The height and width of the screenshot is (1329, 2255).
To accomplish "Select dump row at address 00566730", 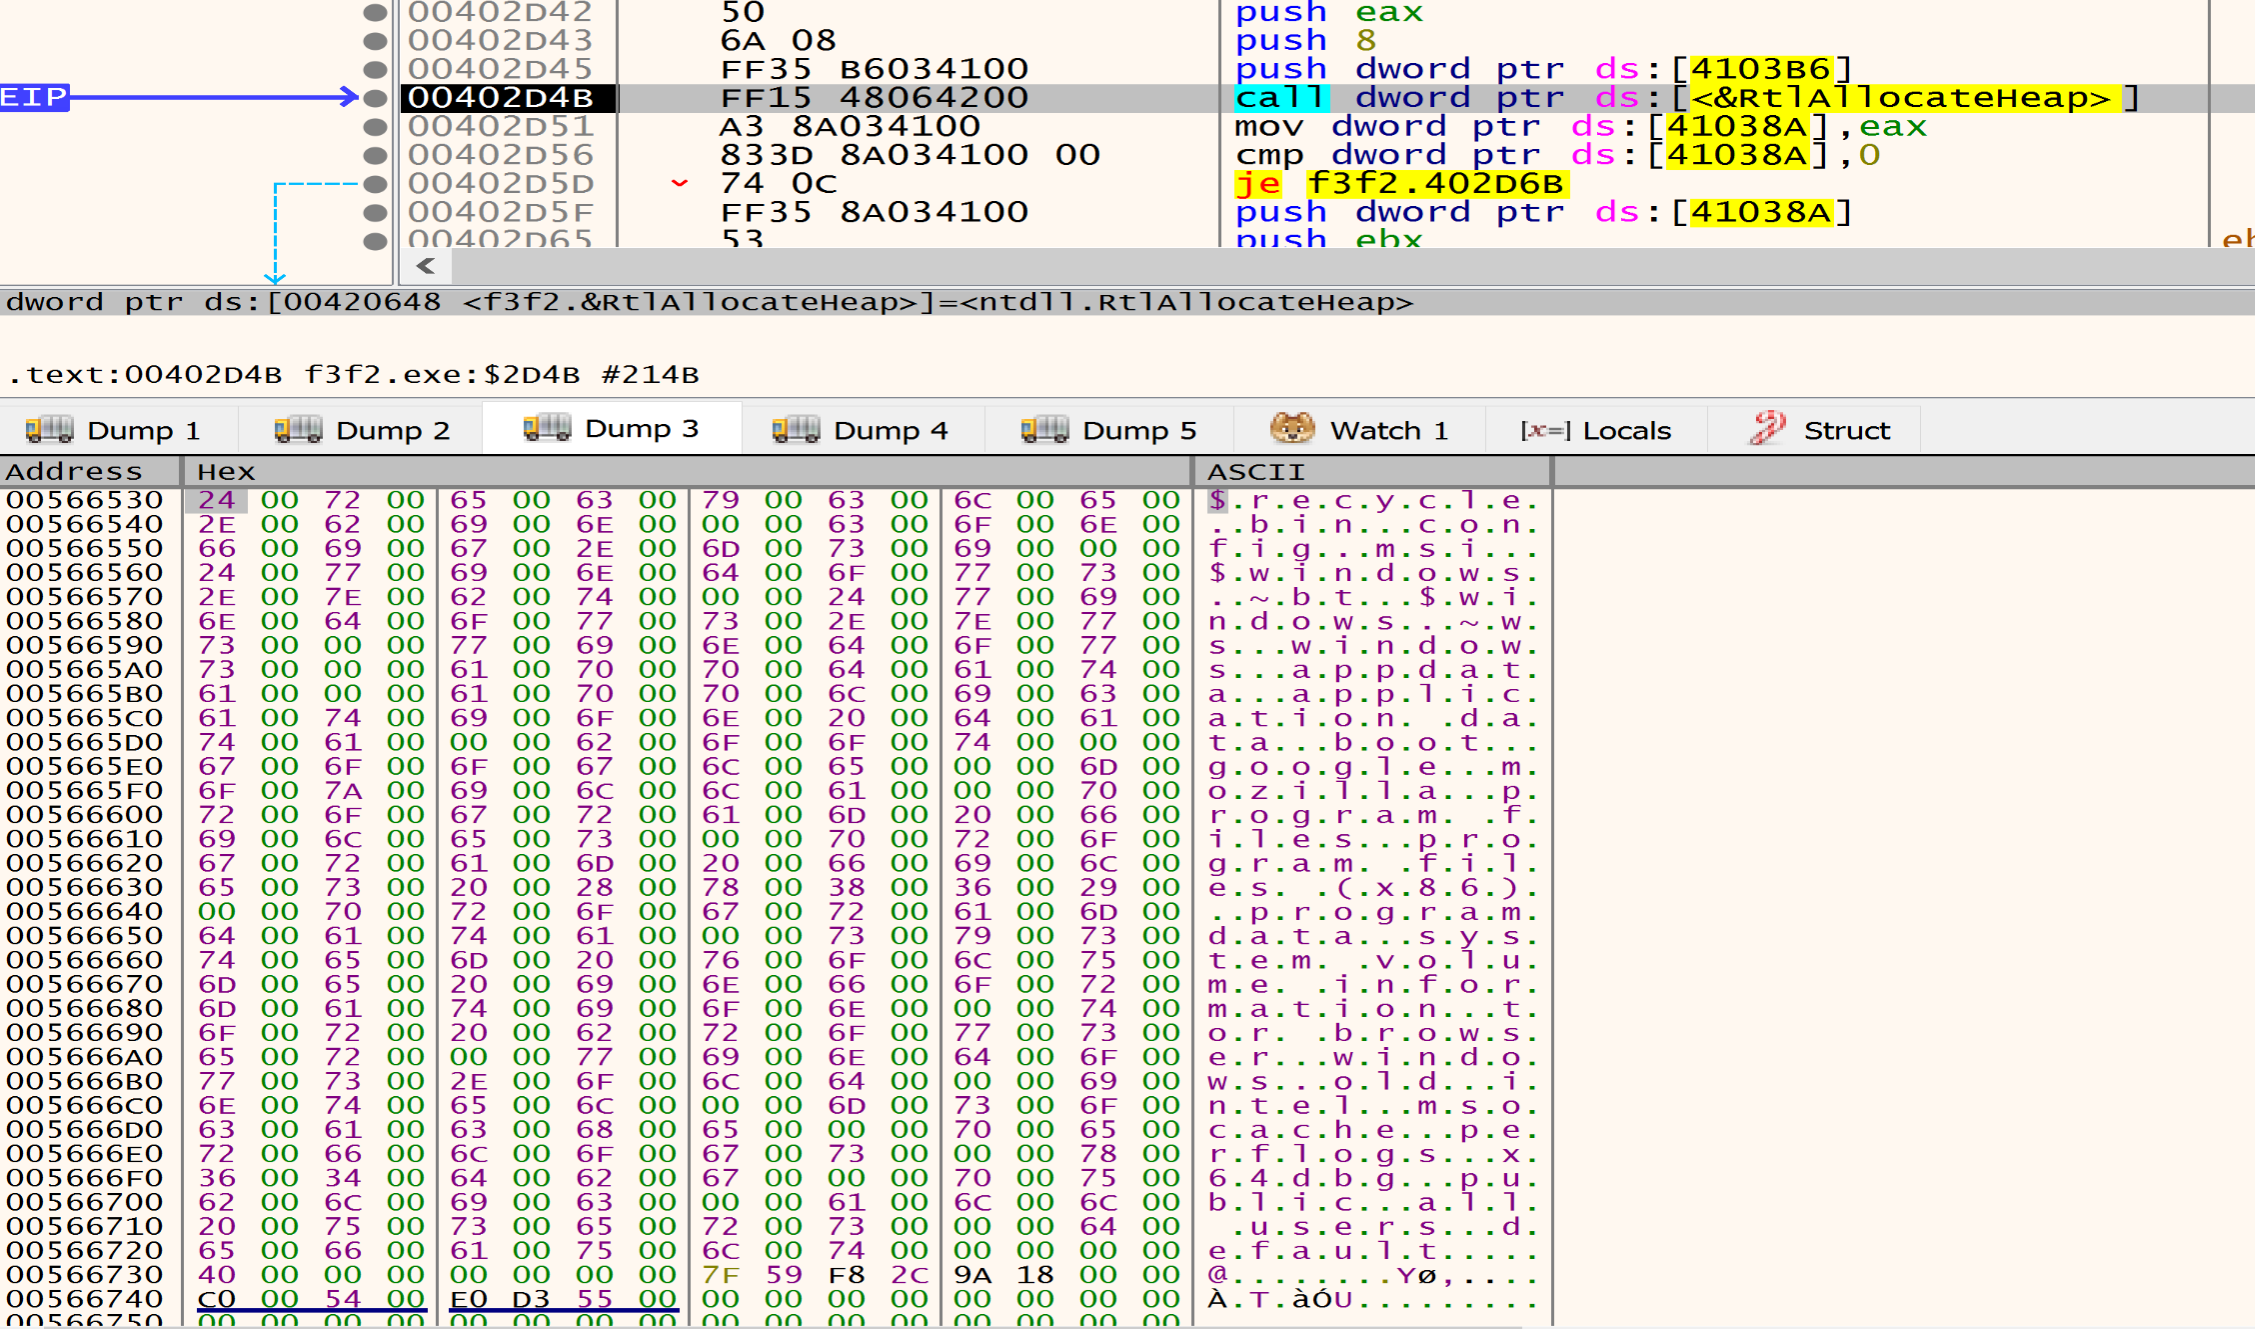I will tap(84, 1275).
